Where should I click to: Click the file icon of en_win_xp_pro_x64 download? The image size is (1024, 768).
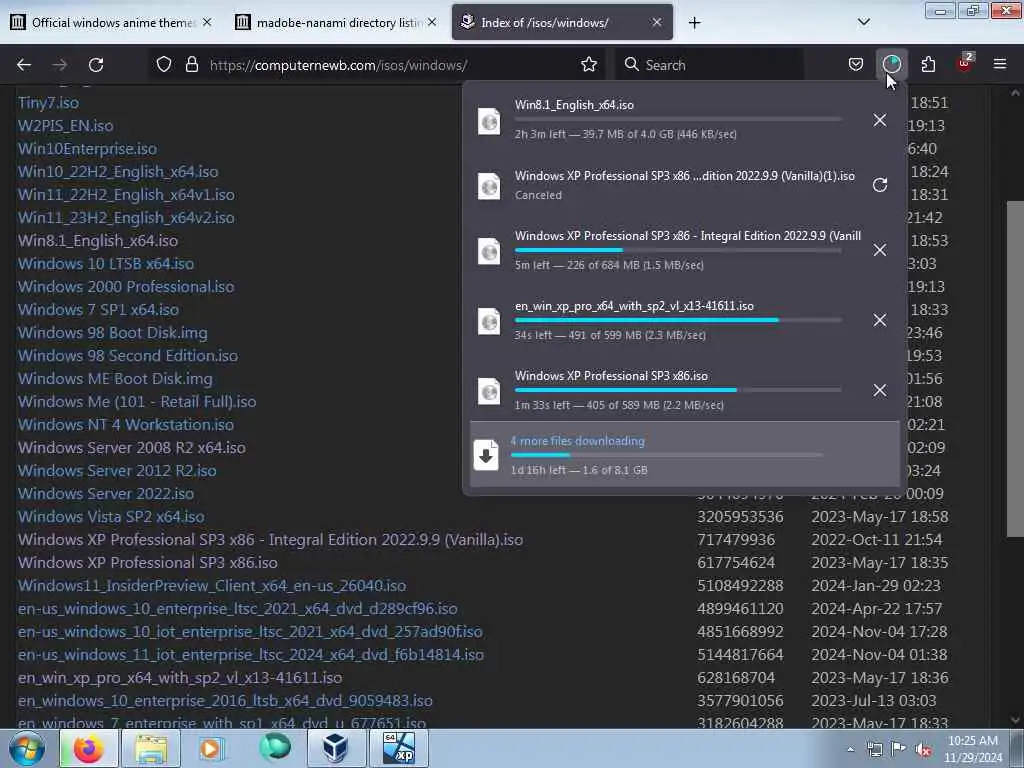[489, 321]
